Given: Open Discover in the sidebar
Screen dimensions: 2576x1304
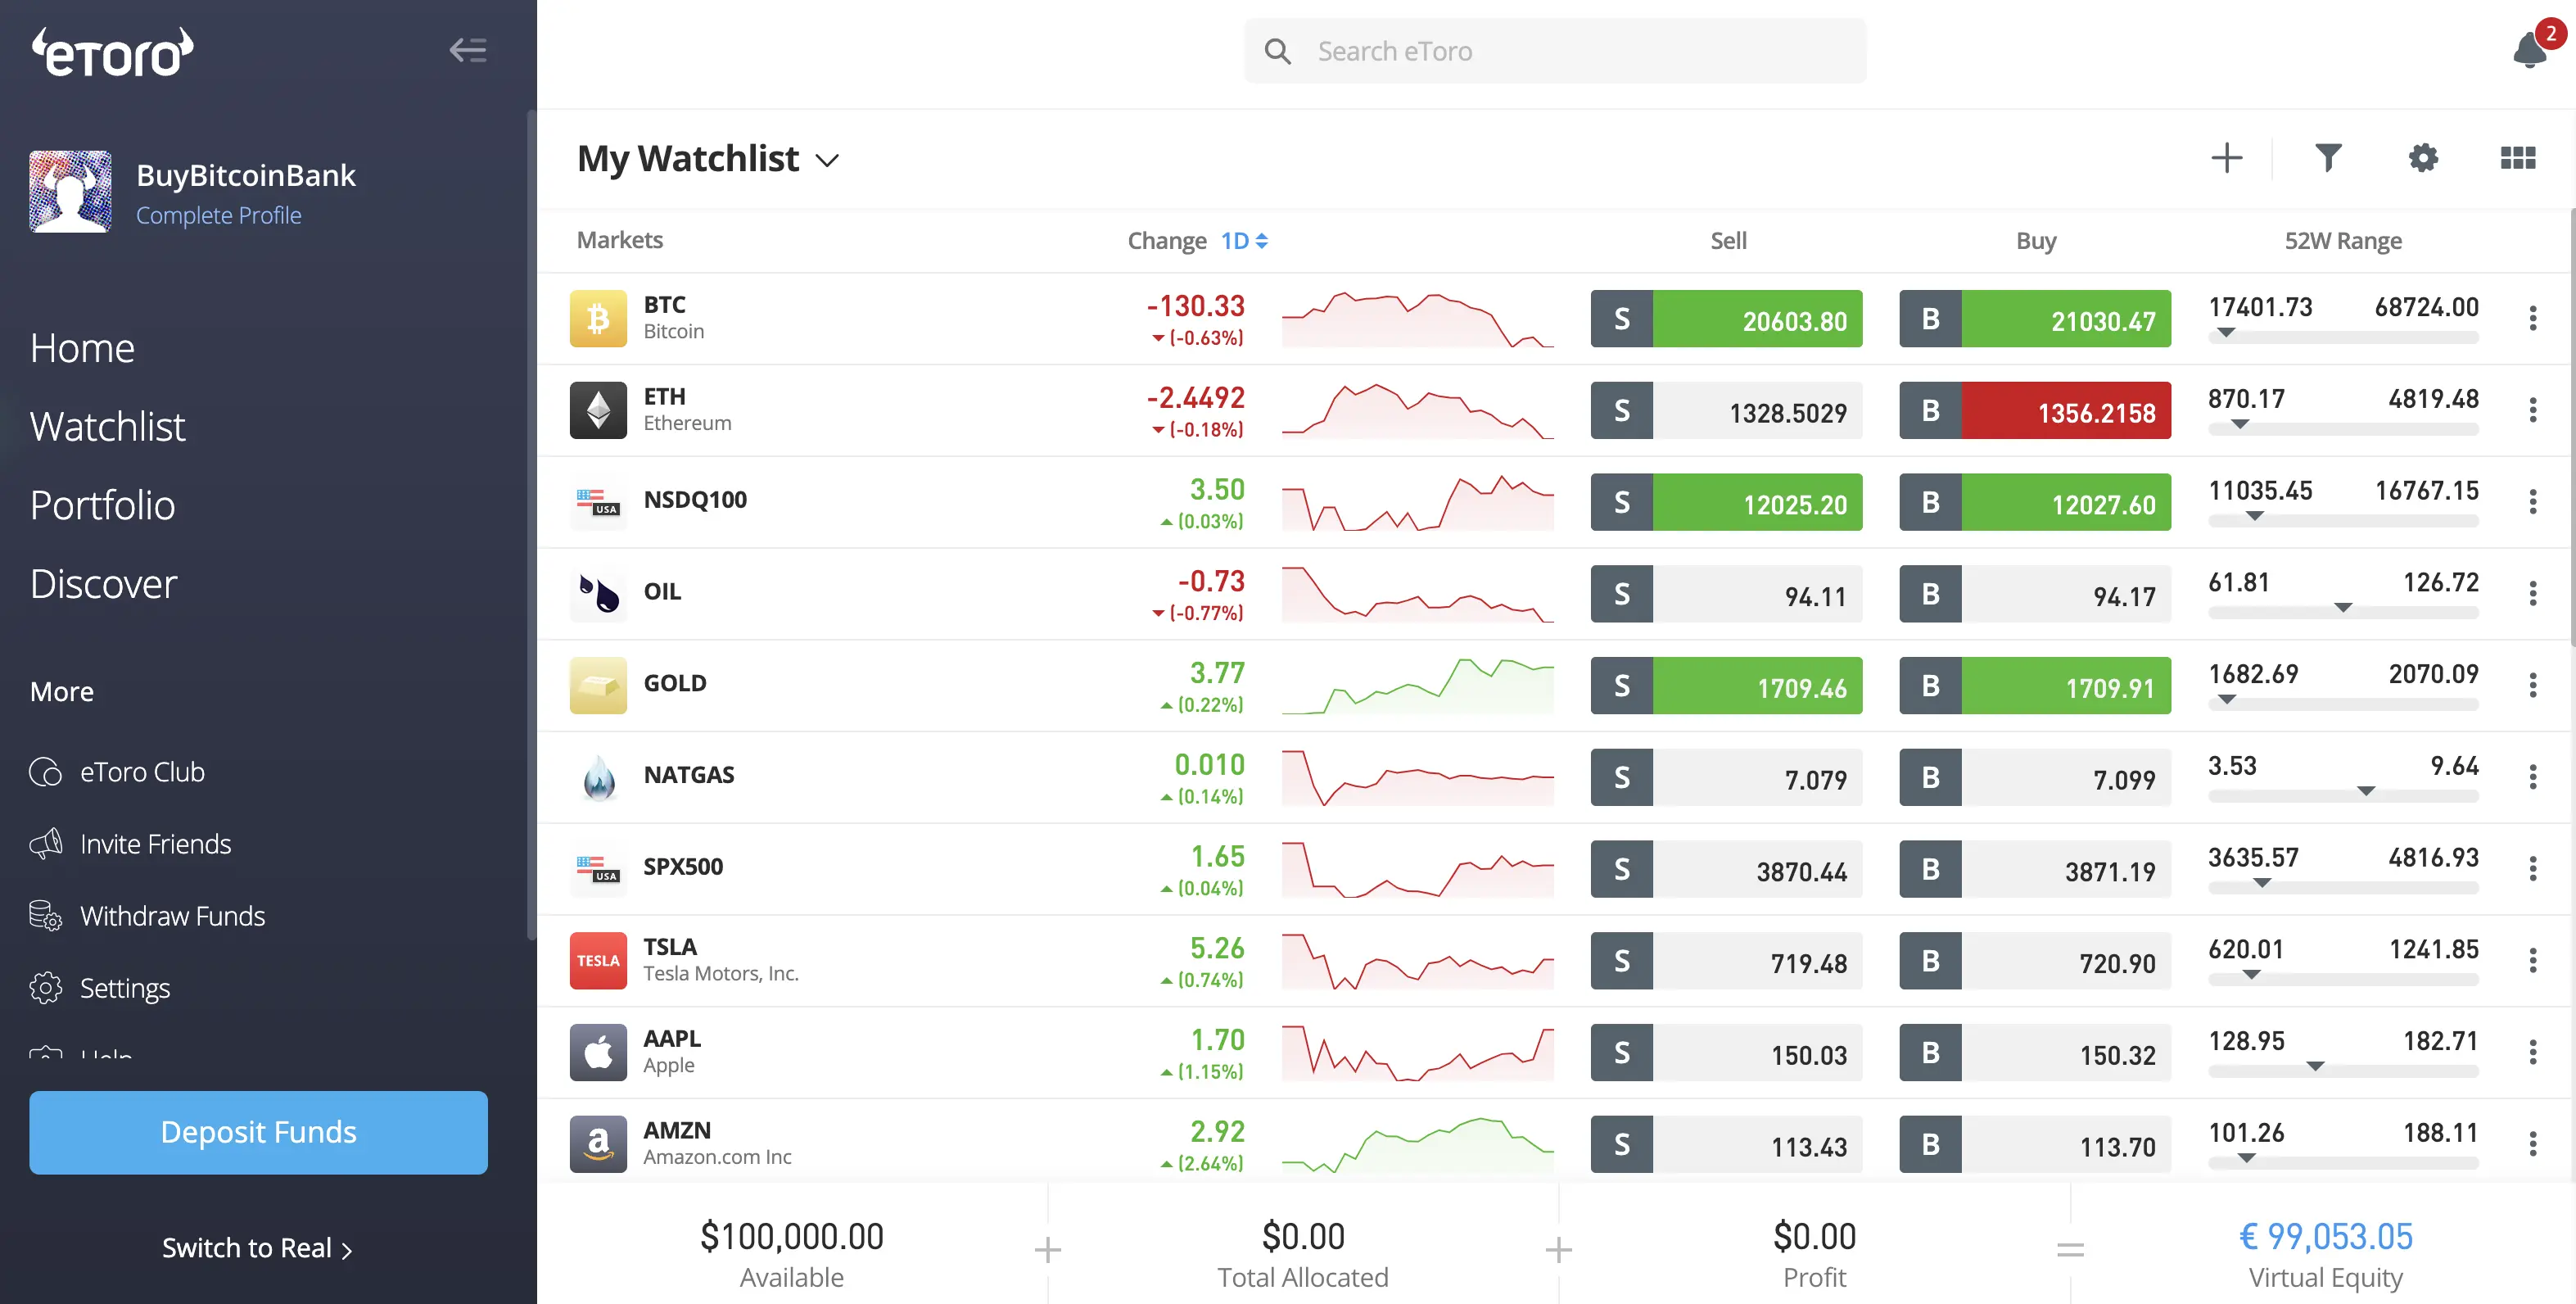Looking at the screenshot, I should click(103, 584).
